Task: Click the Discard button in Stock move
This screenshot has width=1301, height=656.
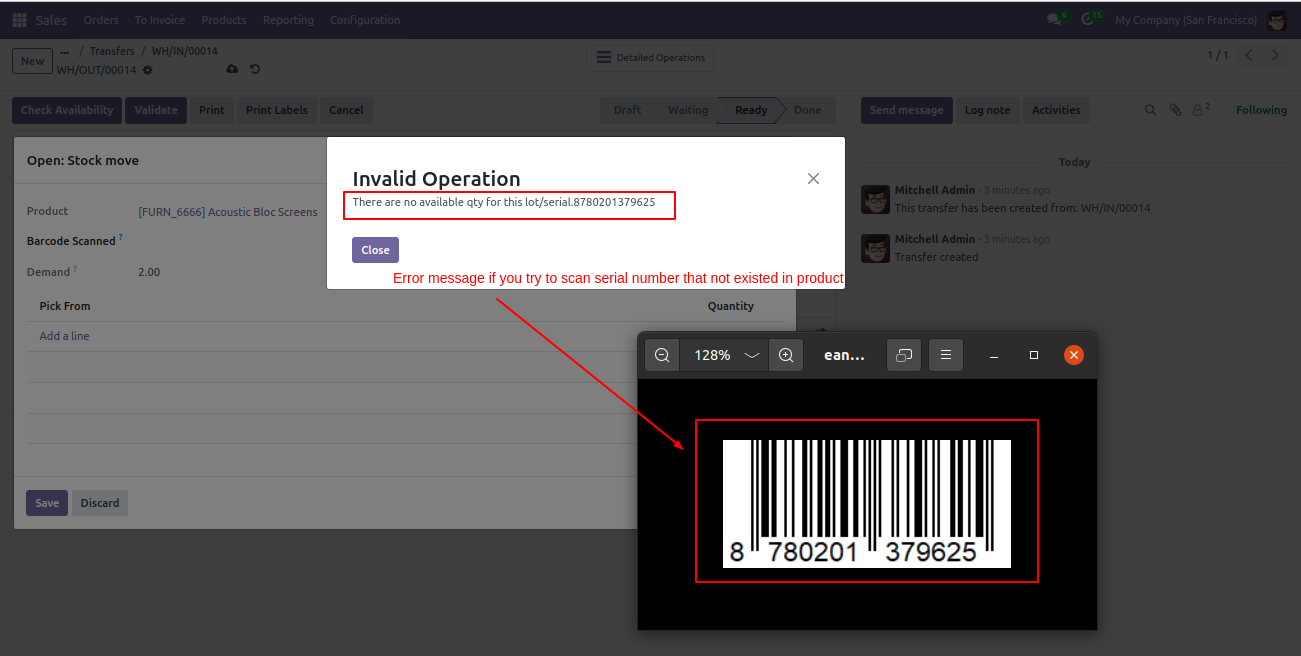Action: 100,503
